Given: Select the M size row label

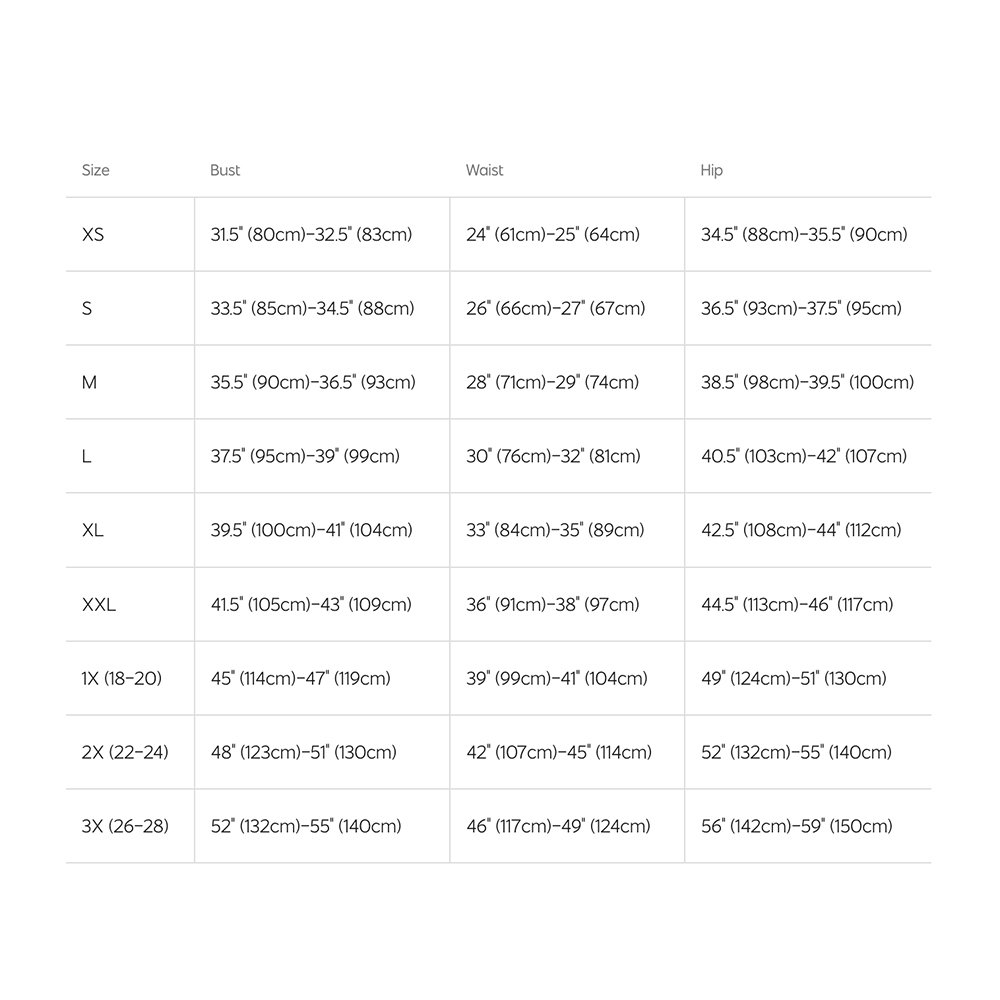Looking at the screenshot, I should click(x=90, y=383).
